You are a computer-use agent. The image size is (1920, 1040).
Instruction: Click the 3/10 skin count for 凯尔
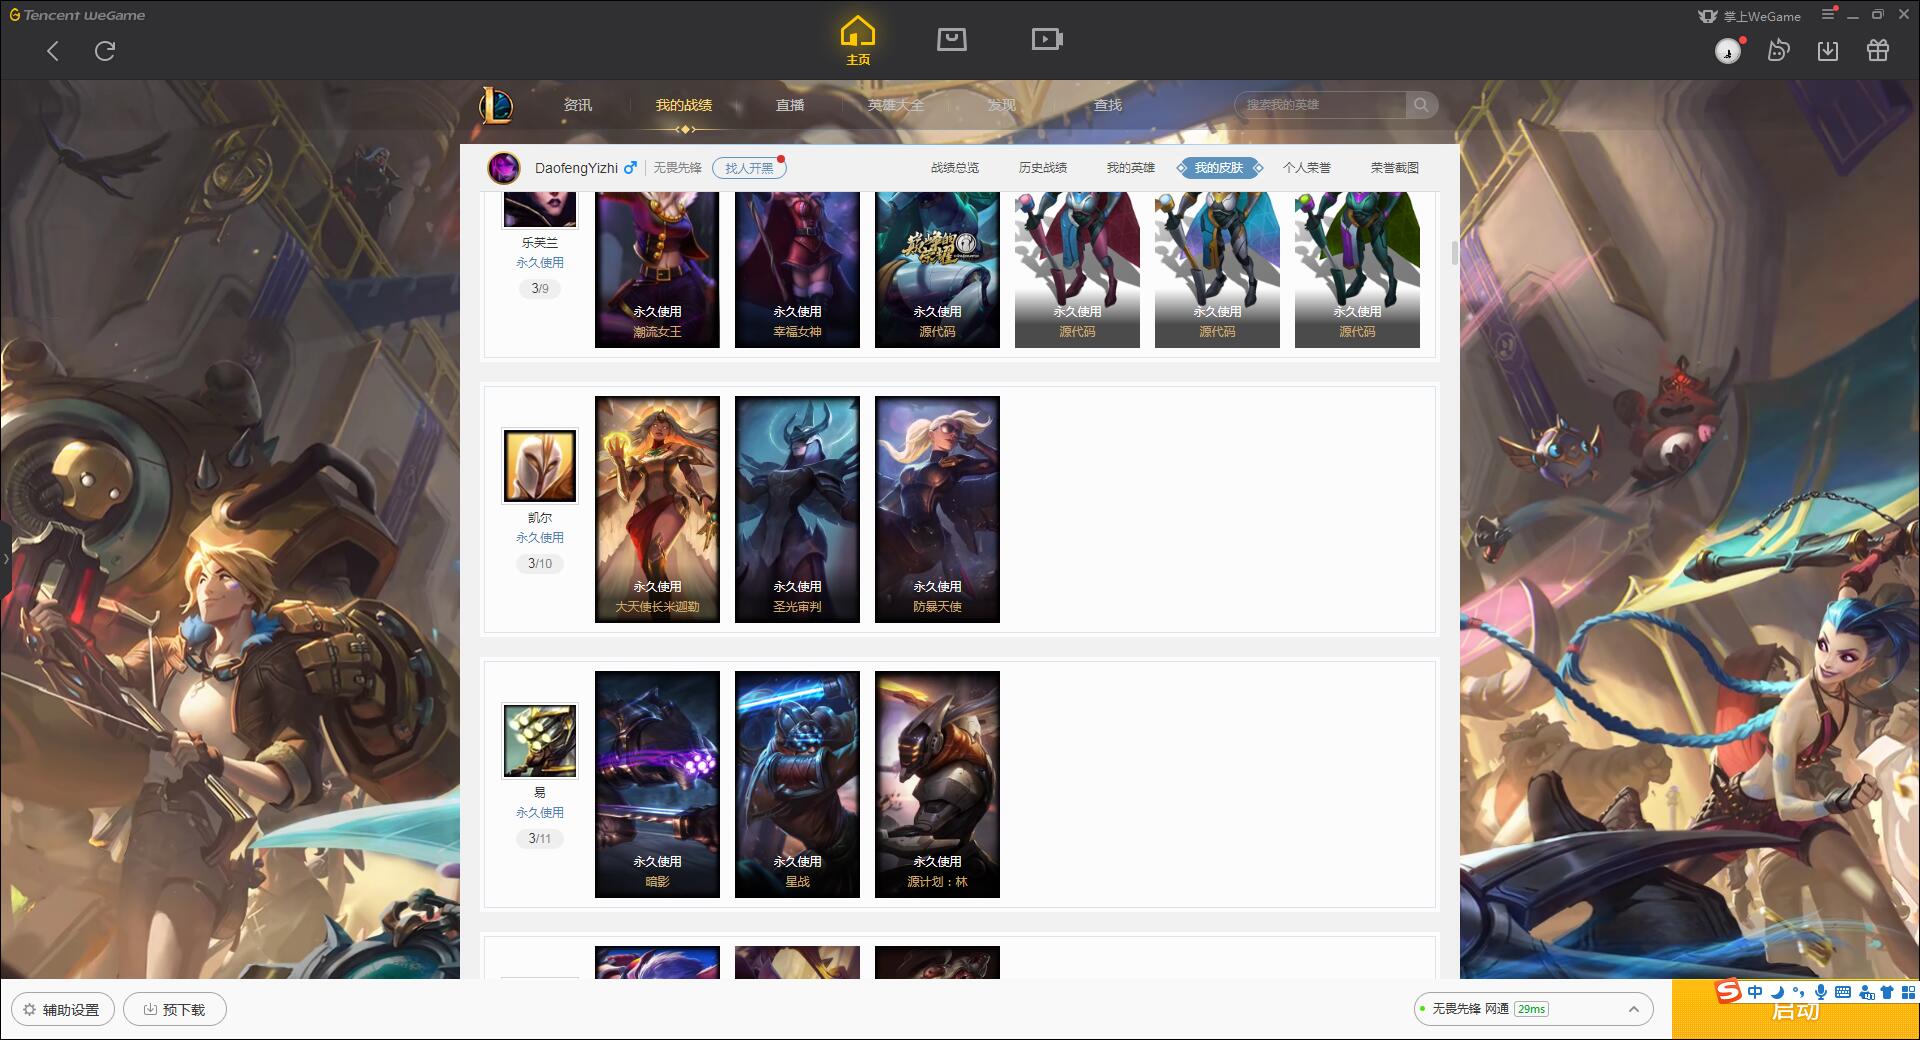click(540, 564)
